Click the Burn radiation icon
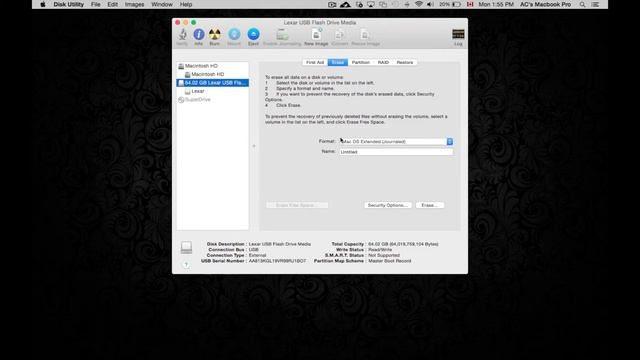 click(215, 34)
